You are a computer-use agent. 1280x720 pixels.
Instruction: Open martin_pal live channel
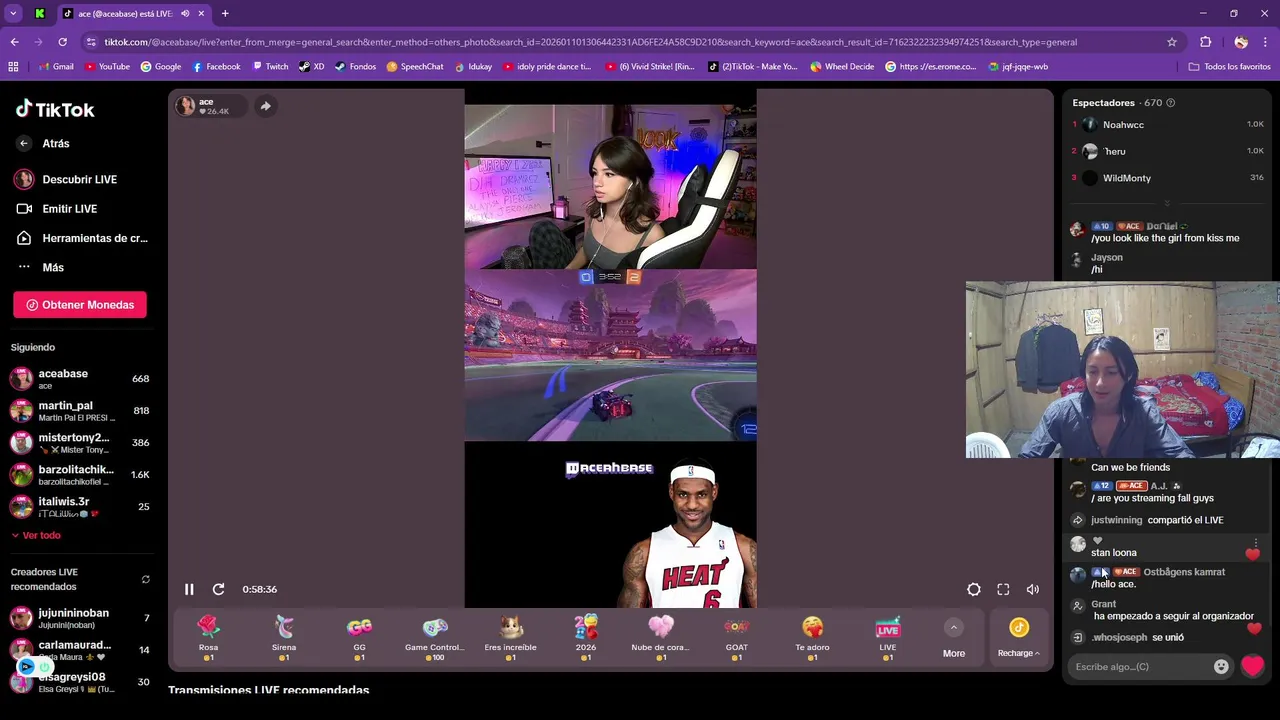pyautogui.click(x=79, y=410)
